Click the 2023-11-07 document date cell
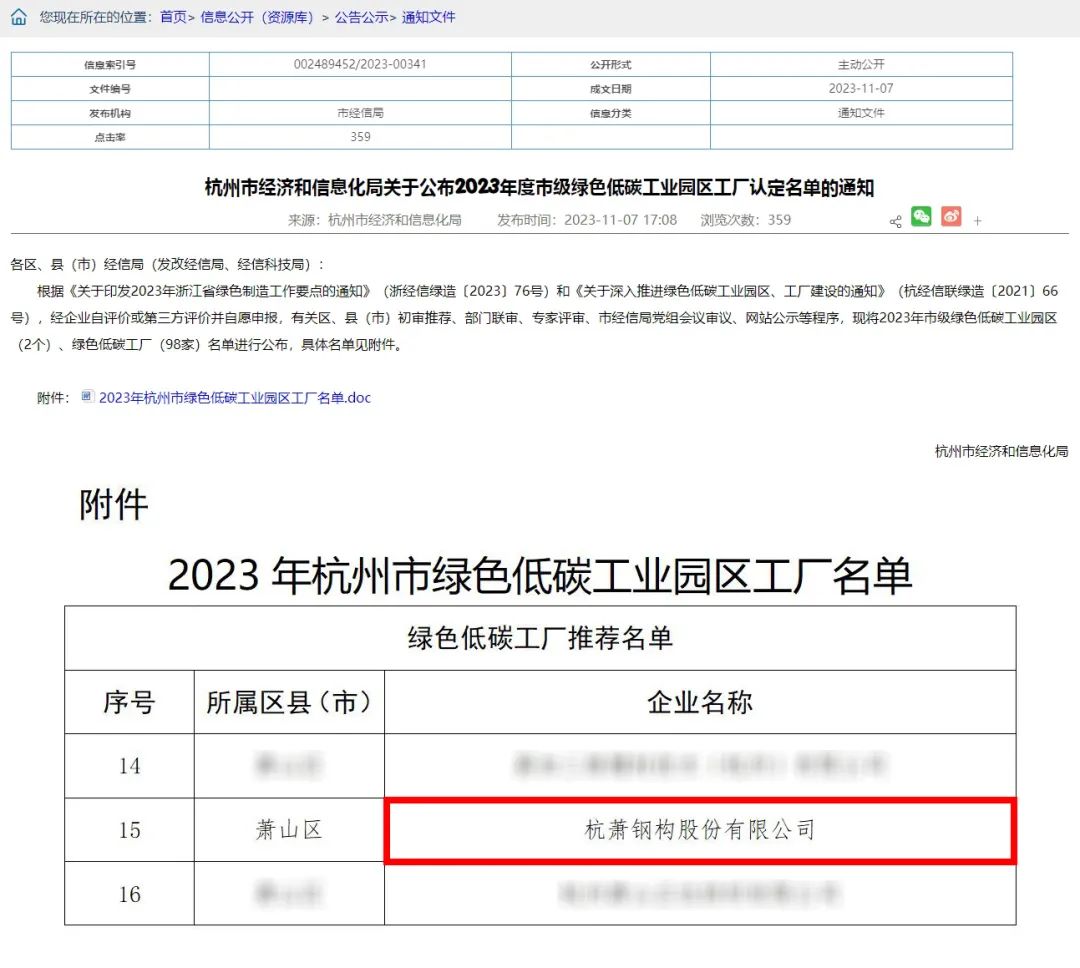Image resolution: width=1080 pixels, height=968 pixels. pos(861,88)
